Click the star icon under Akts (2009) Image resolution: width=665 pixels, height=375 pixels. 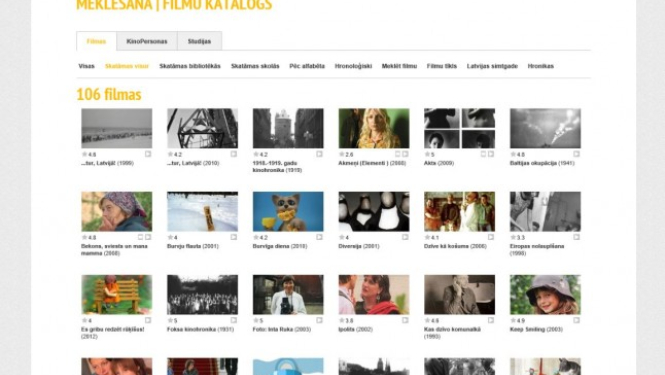point(427,154)
